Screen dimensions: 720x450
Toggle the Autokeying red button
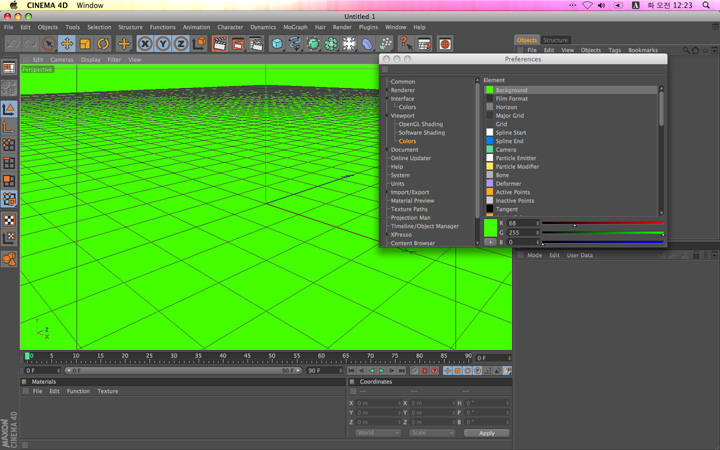[x=425, y=371]
